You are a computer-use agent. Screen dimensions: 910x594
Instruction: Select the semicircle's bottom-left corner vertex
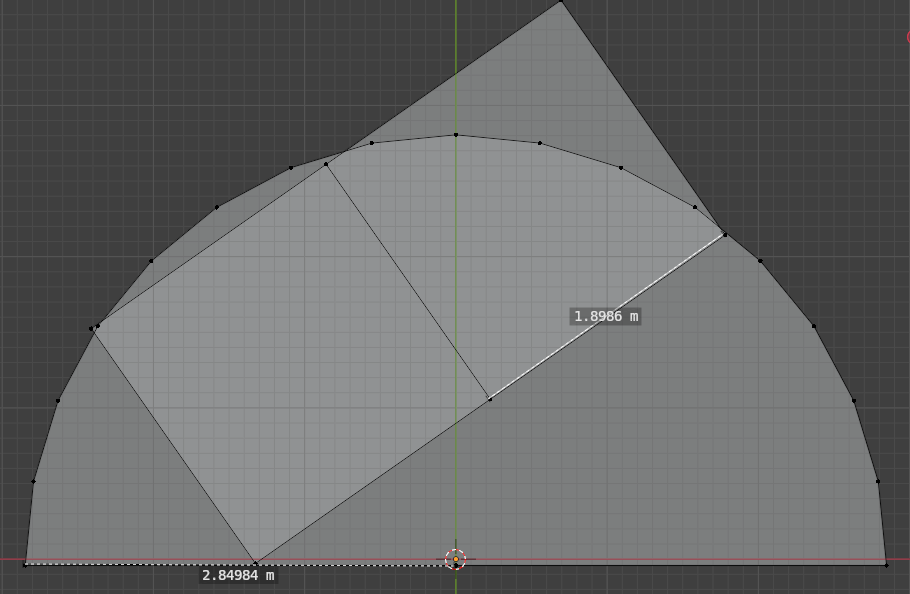pos(25,565)
